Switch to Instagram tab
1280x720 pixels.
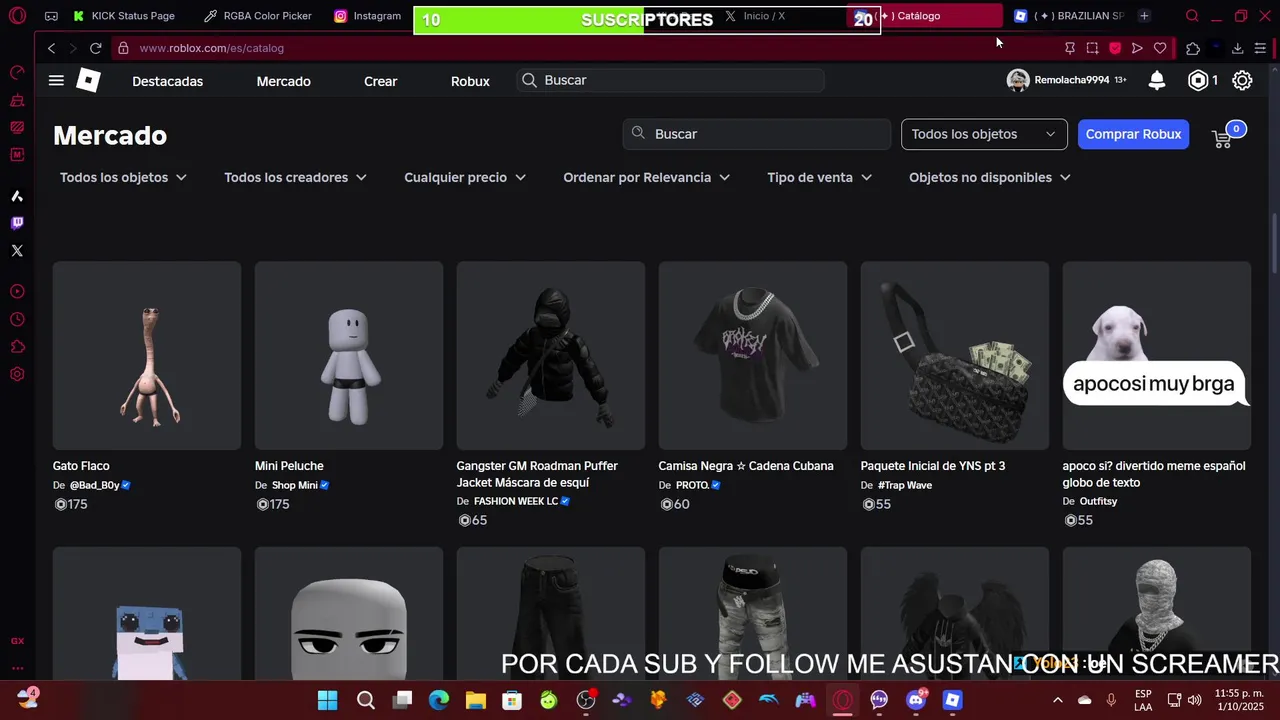[x=367, y=16]
